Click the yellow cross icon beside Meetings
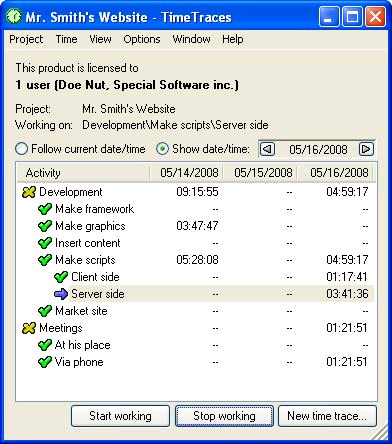Viewport: 392px width, 444px height. click(x=29, y=328)
